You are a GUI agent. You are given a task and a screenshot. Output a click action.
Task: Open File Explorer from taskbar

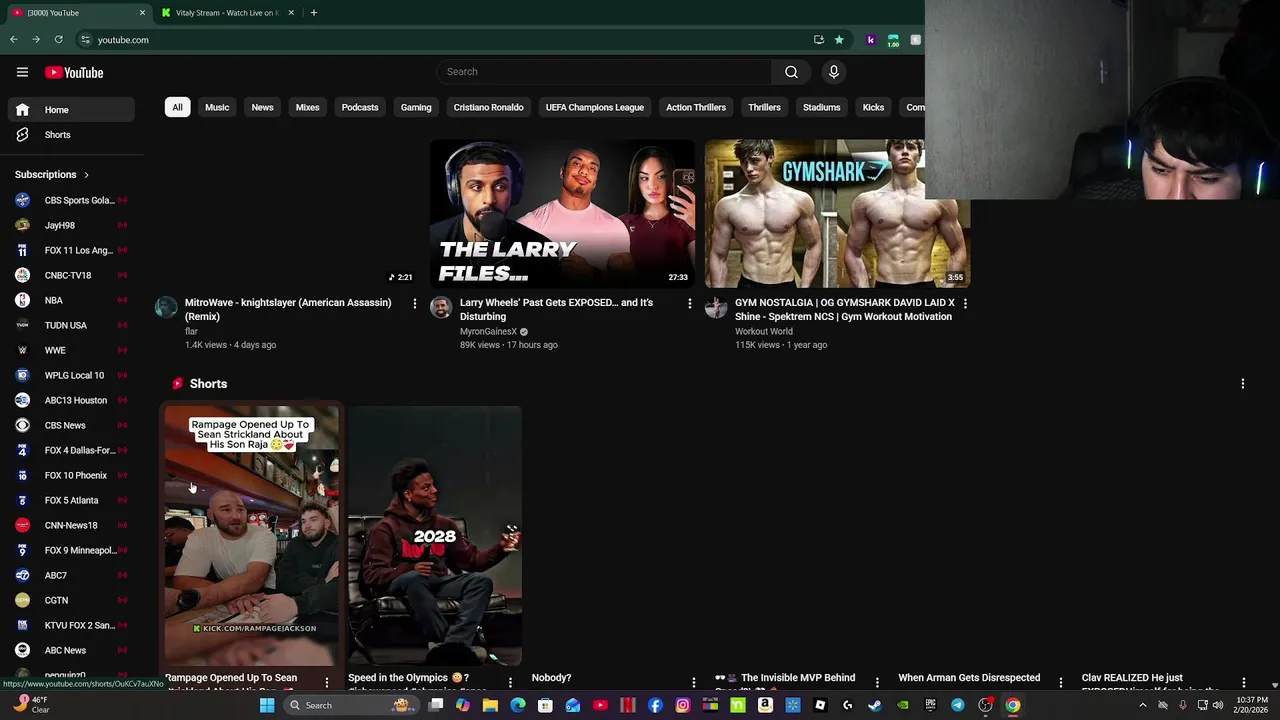coord(490,705)
